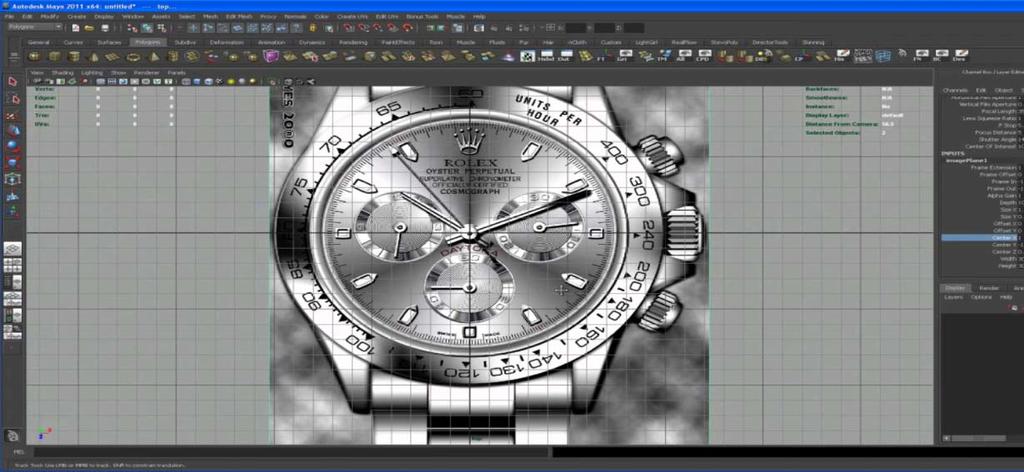Click the Holed shelf button

click(545, 57)
